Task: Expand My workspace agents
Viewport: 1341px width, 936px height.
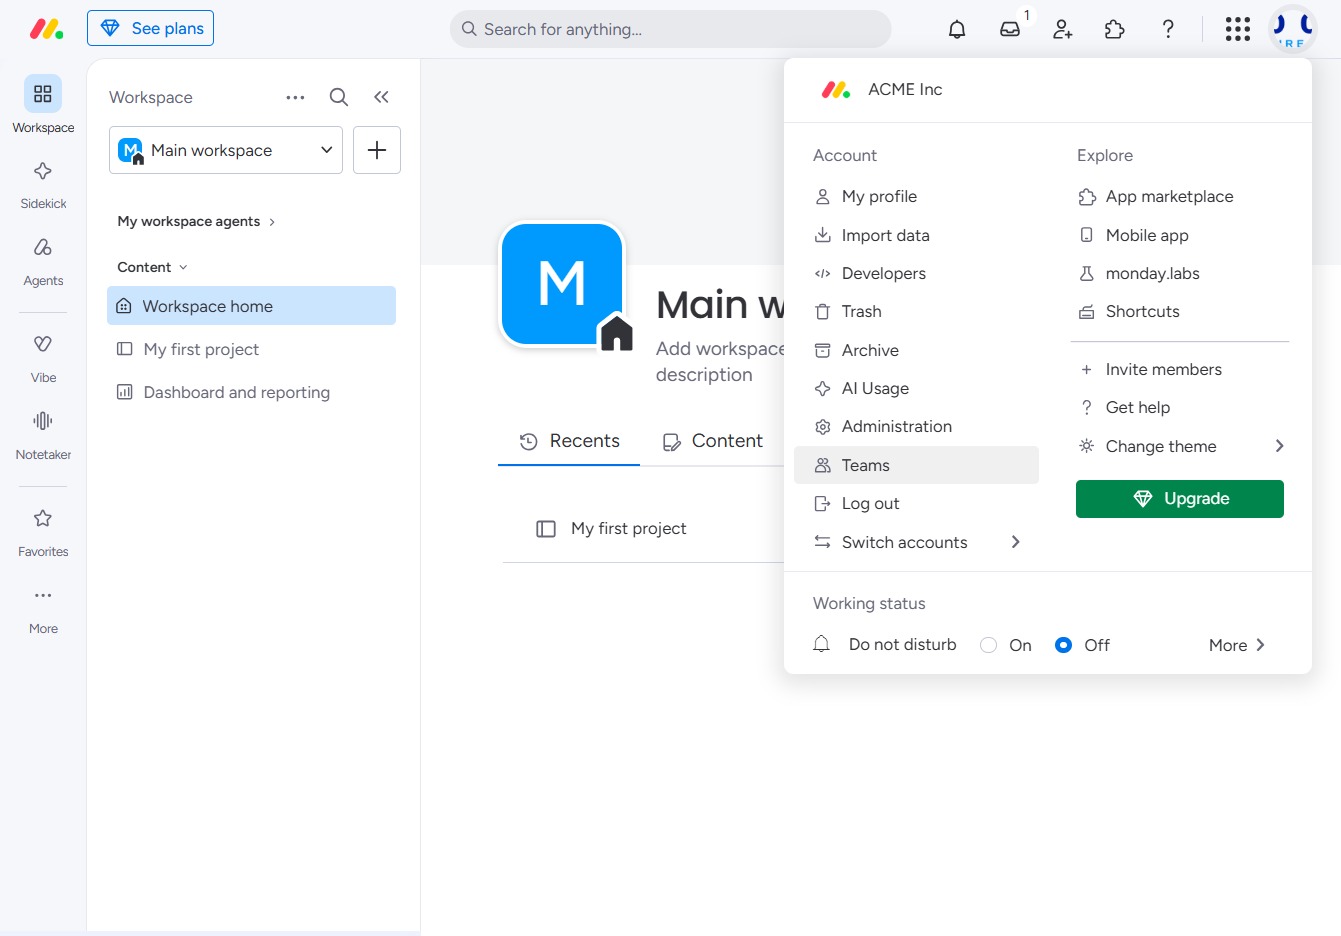Action: [x=196, y=221]
